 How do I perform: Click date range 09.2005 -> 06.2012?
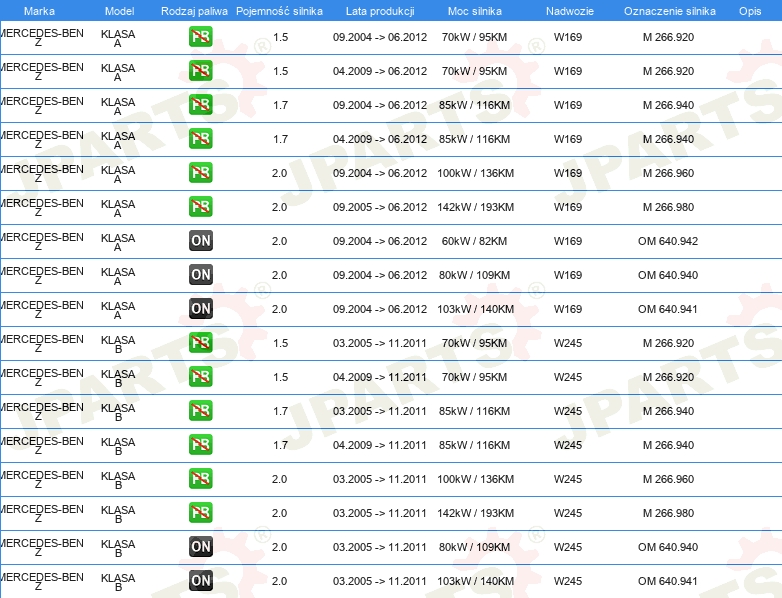pyautogui.click(x=380, y=207)
